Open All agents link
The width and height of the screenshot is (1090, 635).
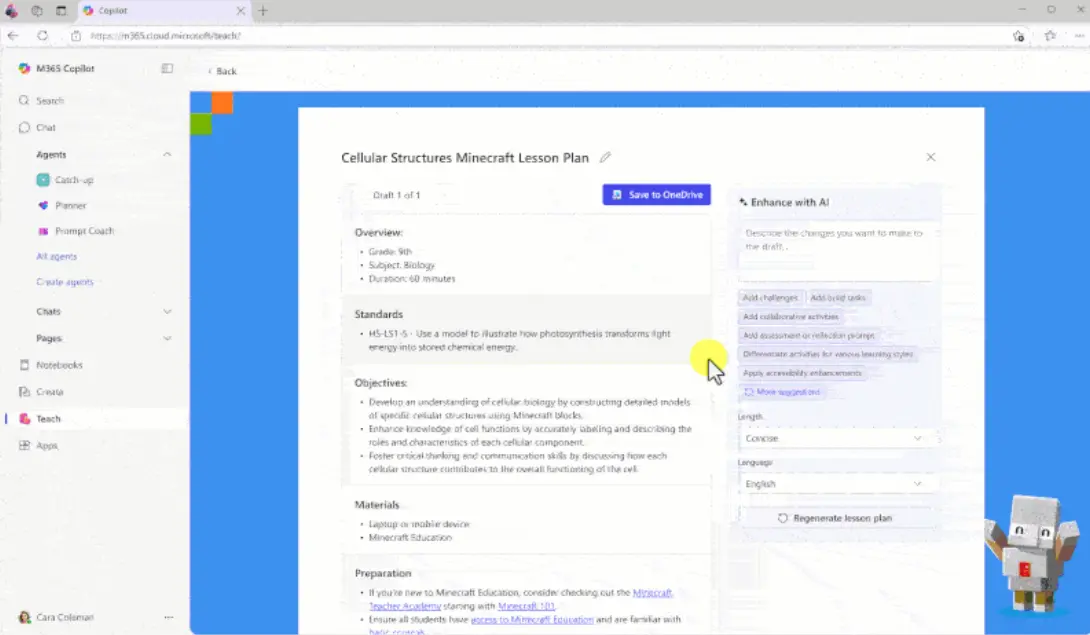[56, 257]
